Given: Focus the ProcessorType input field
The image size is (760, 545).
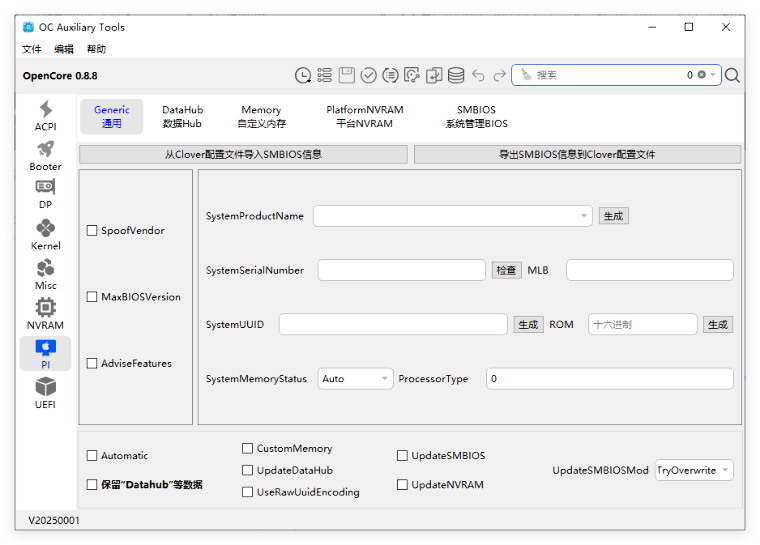Looking at the screenshot, I should click(610, 379).
